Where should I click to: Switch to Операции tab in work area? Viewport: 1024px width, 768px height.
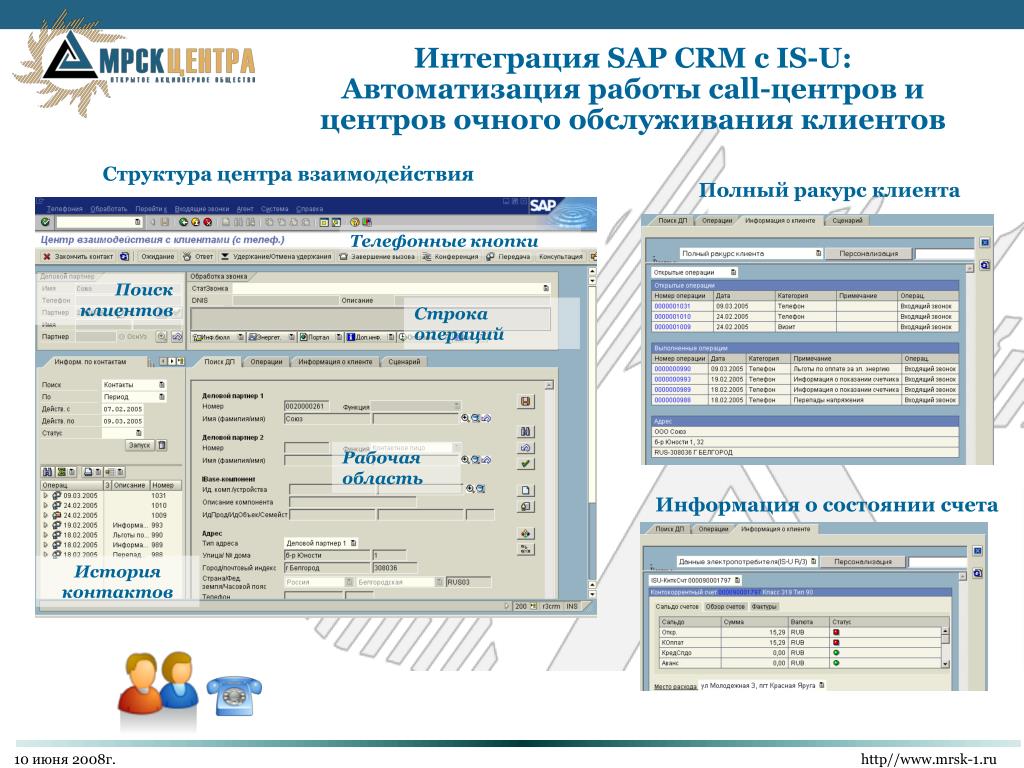click(x=266, y=362)
